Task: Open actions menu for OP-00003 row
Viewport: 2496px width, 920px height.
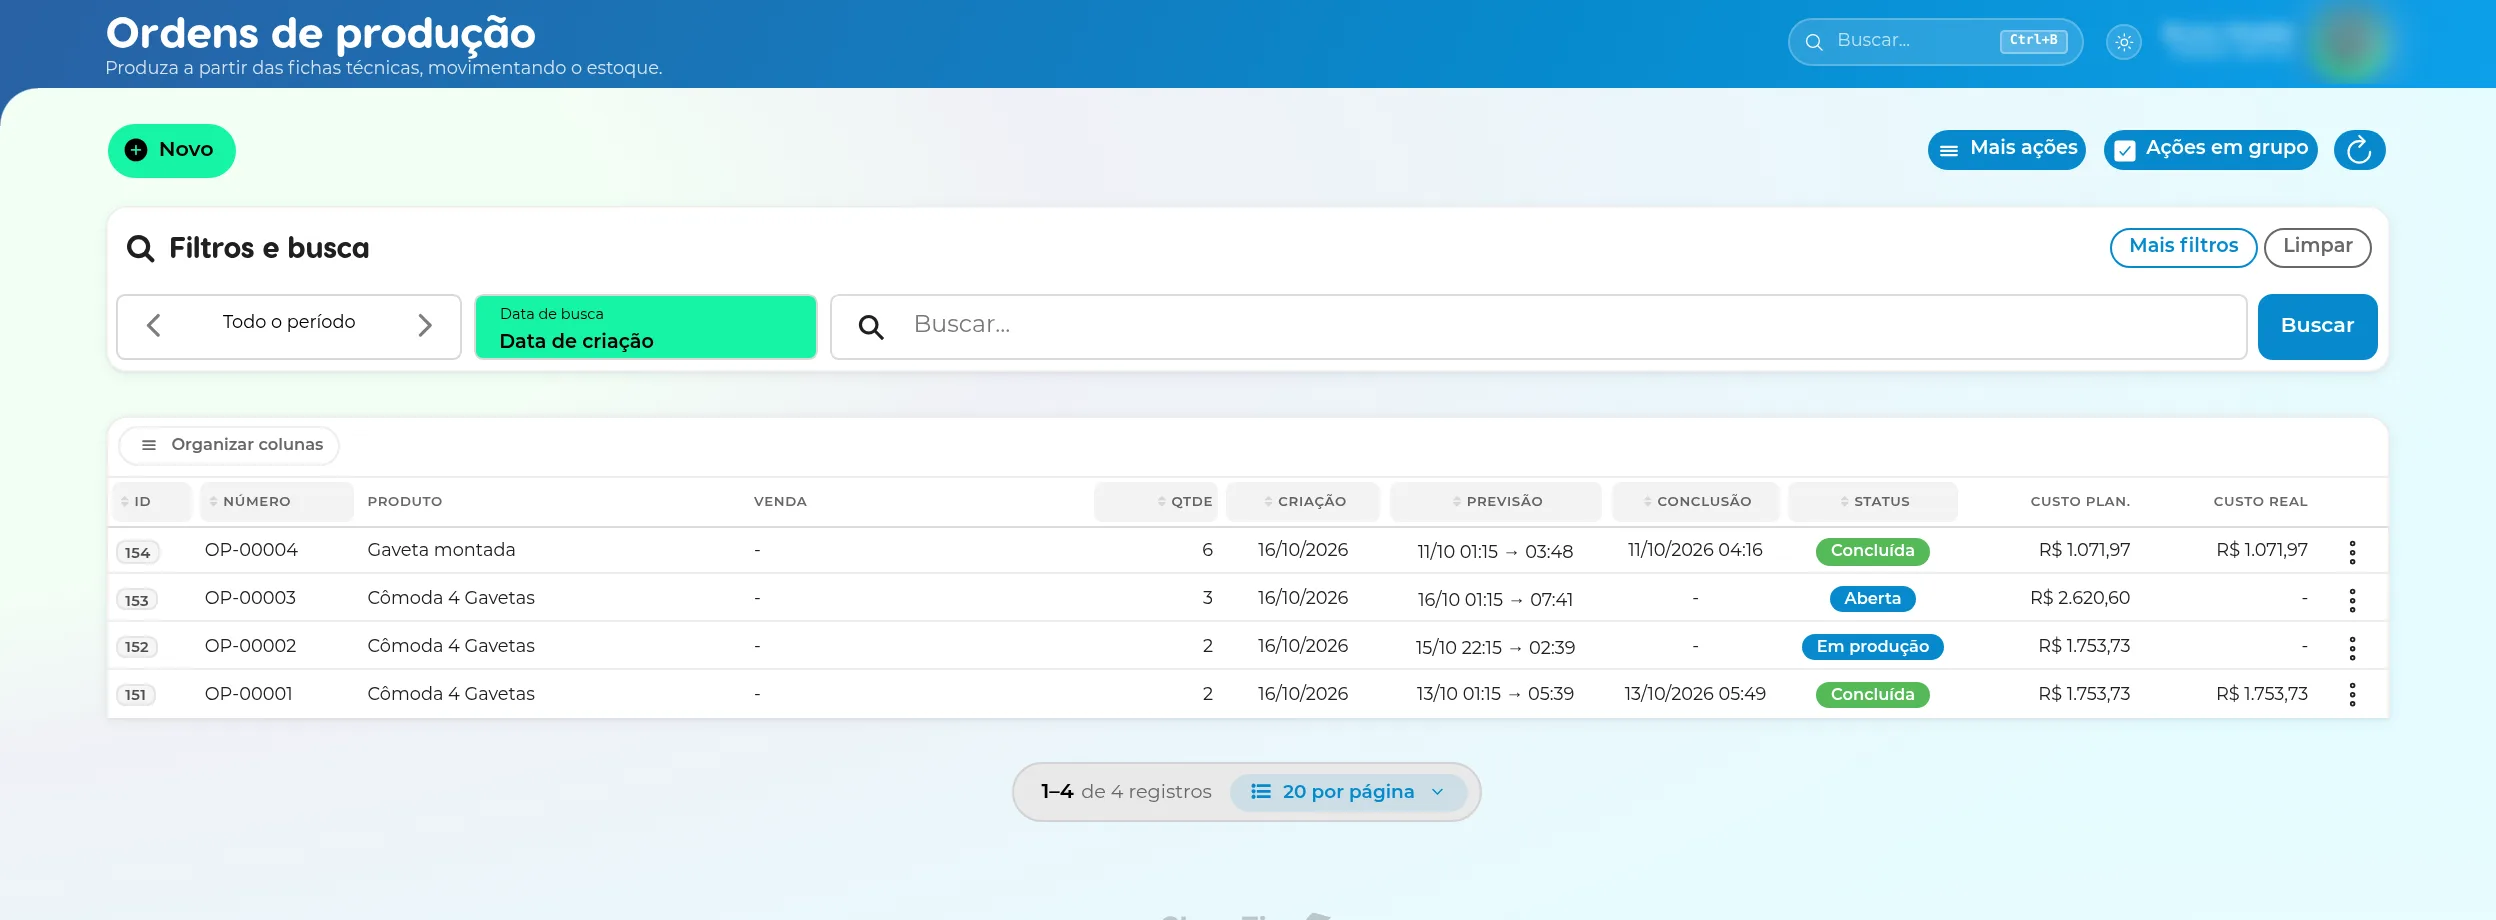Action: (x=2352, y=600)
